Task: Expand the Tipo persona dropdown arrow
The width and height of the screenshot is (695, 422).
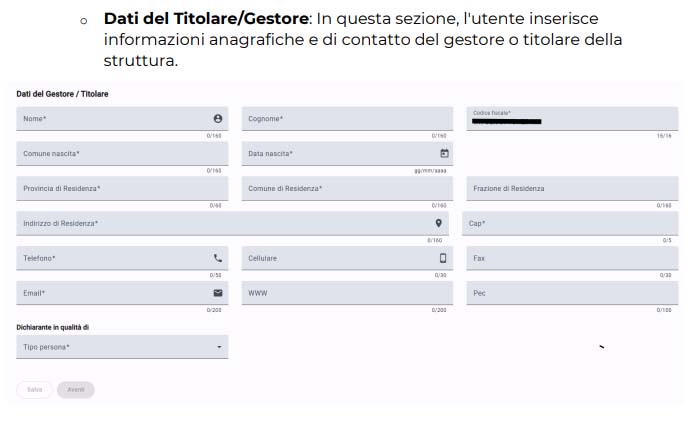Action: [x=219, y=347]
